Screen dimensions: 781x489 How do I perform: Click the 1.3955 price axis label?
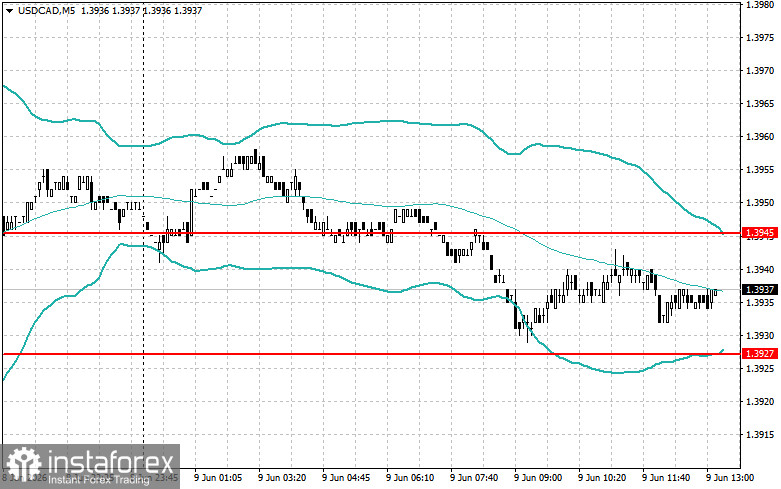tap(760, 170)
